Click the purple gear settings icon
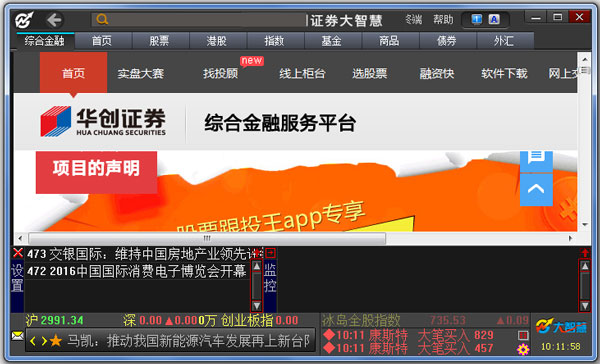 523,349
